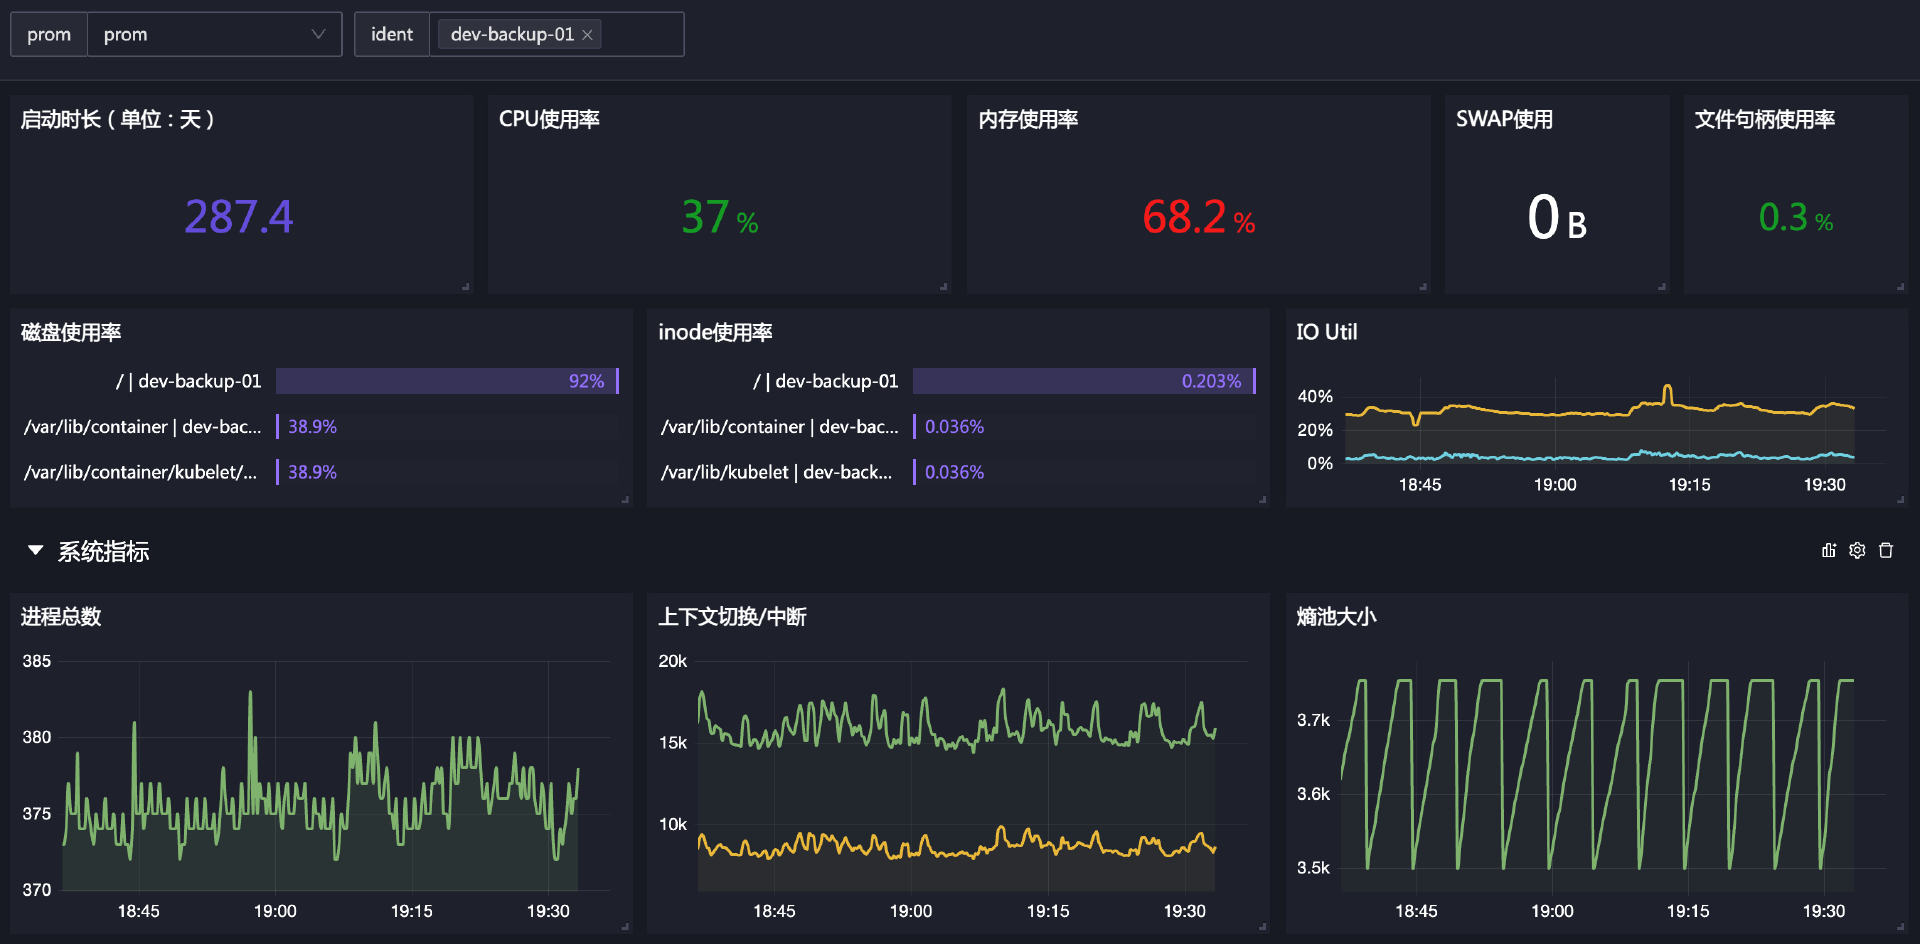Click the memory value 68.2 %
The width and height of the screenshot is (1920, 944).
point(1198,217)
